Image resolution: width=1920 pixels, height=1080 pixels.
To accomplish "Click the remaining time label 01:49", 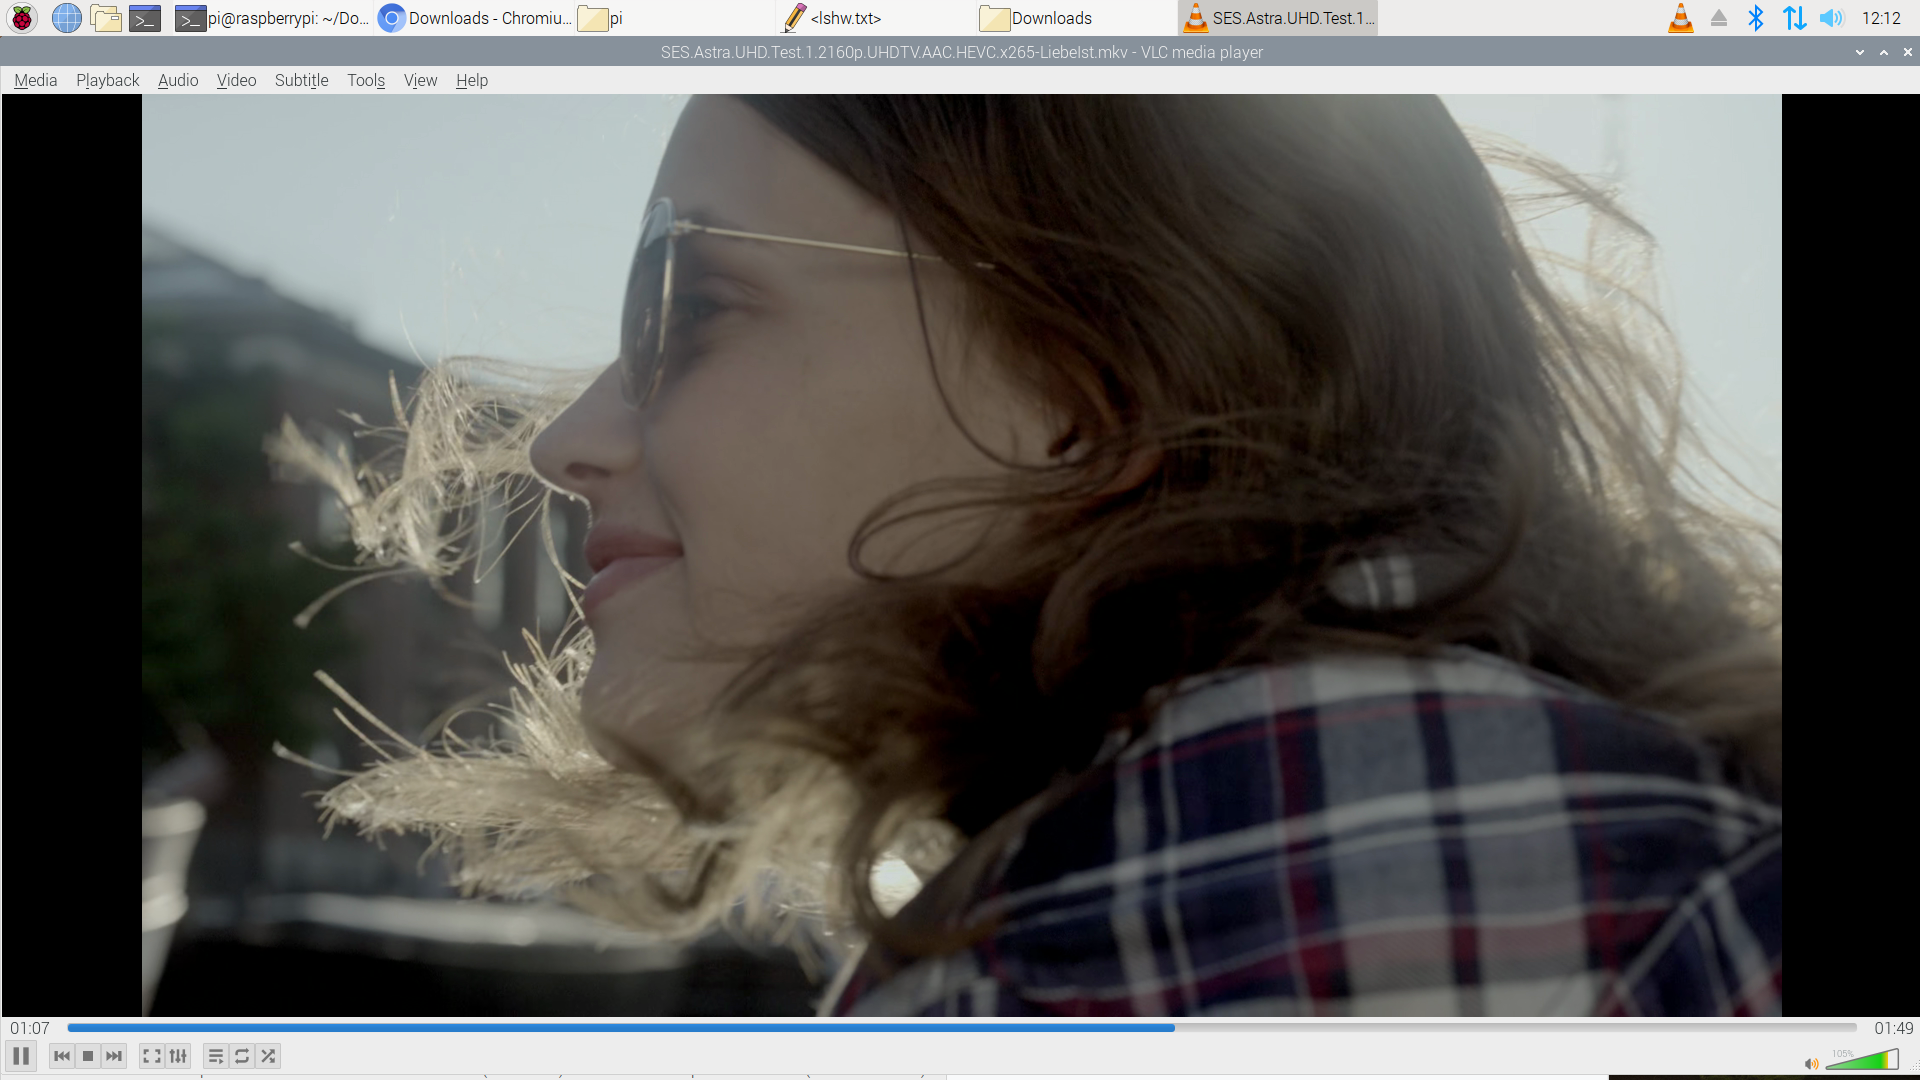I will (x=1893, y=1028).
